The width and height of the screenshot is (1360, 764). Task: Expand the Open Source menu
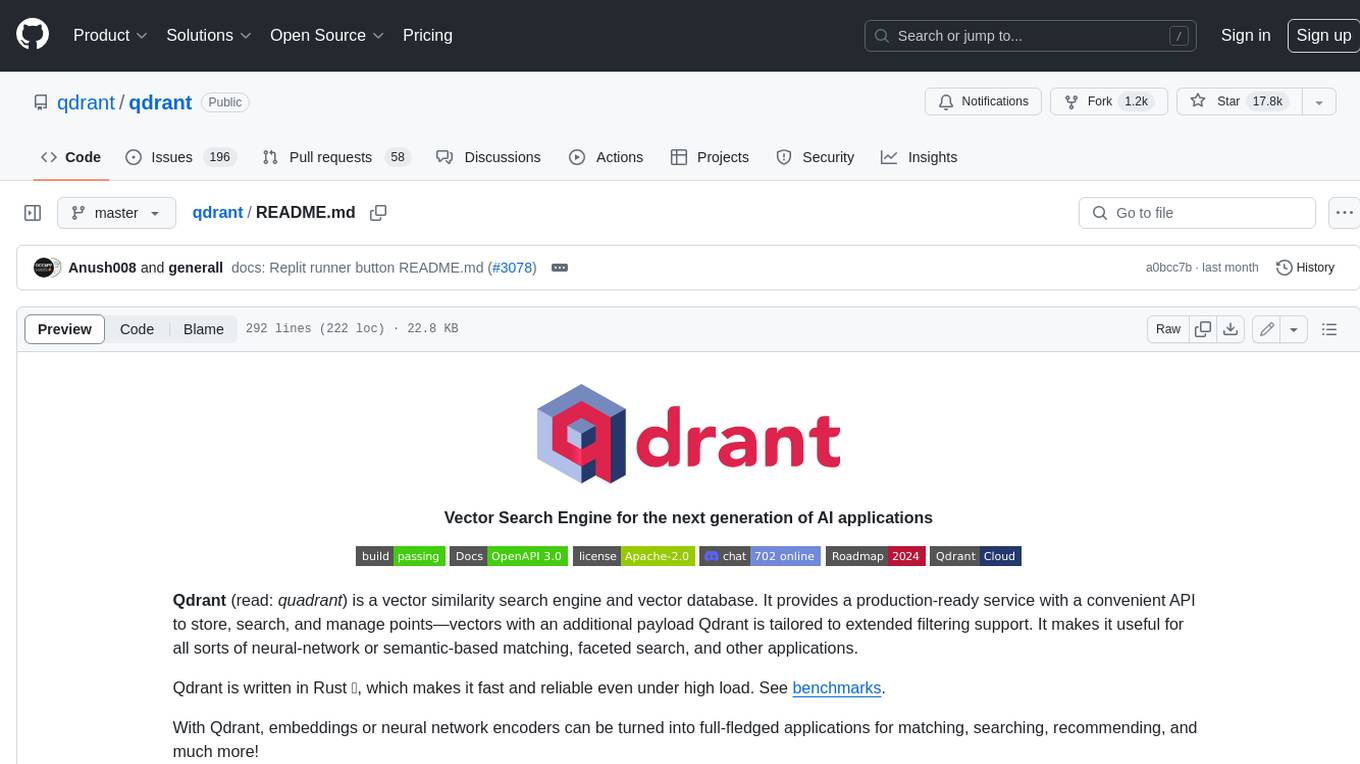click(327, 35)
